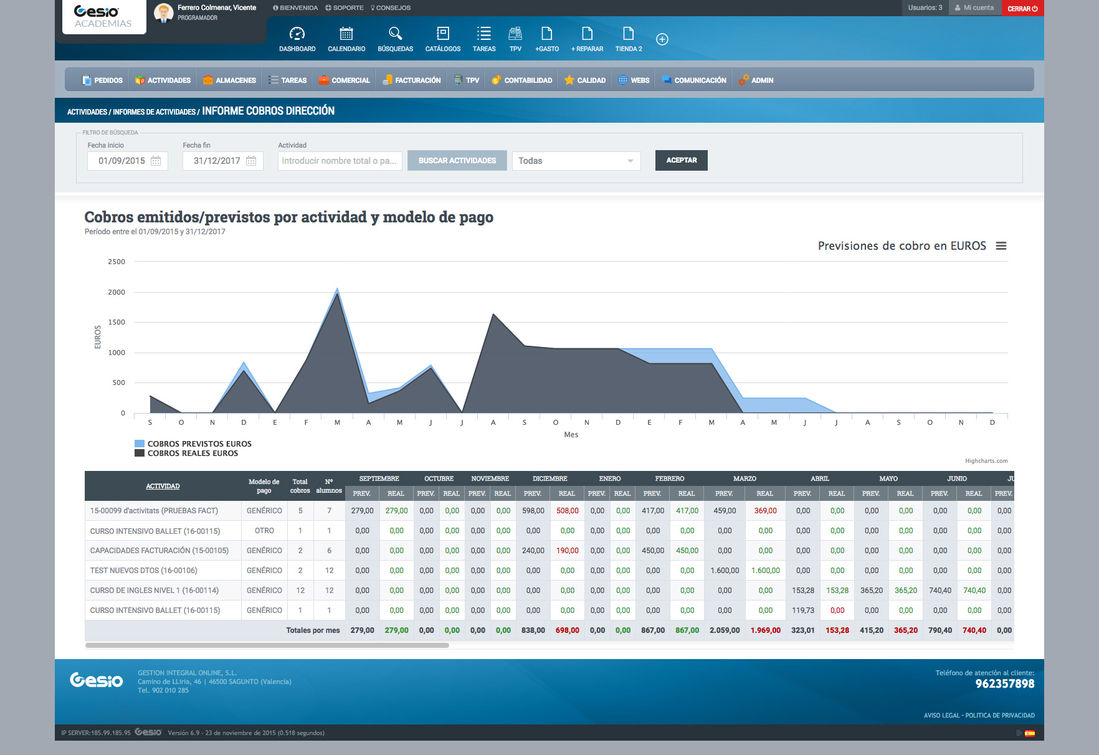Click the Highcharts.com credit link
This screenshot has height=755, width=1099.
point(986,461)
